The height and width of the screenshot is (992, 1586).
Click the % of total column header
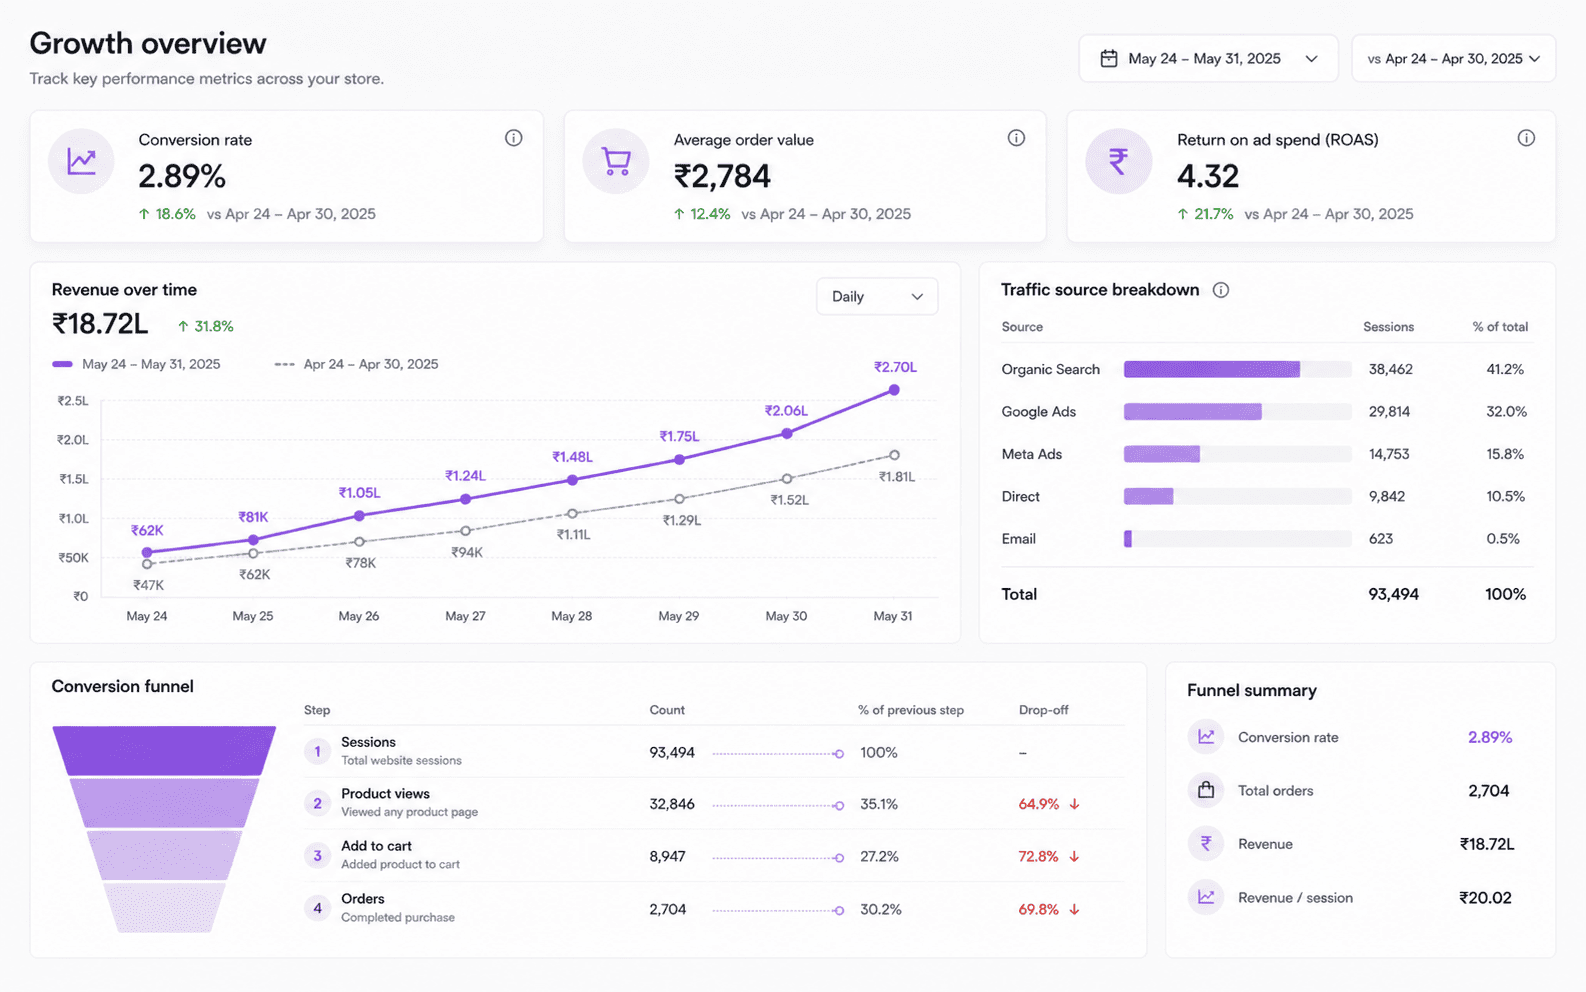click(1500, 327)
